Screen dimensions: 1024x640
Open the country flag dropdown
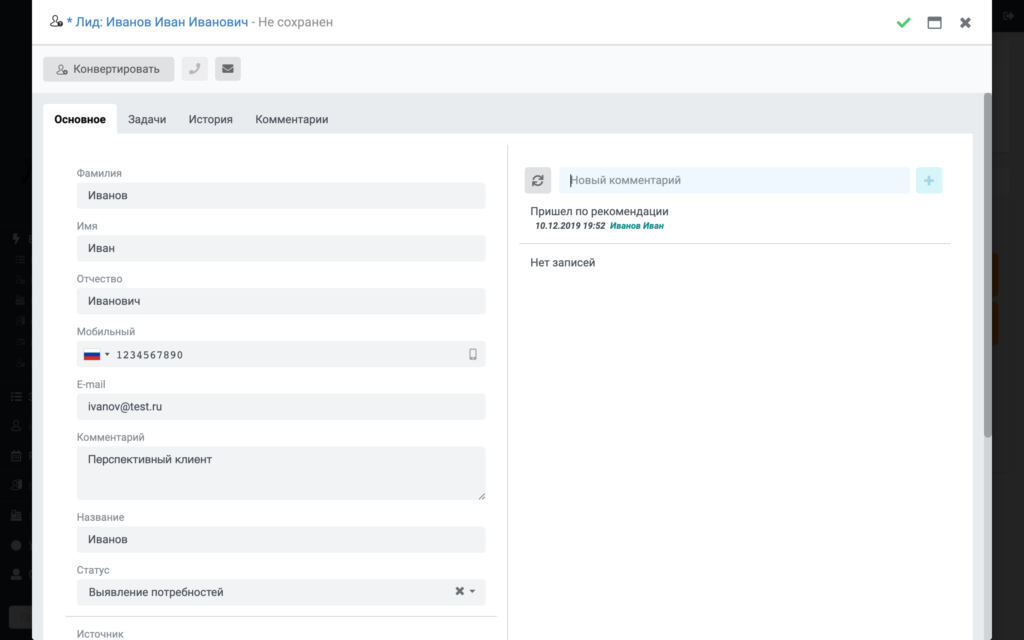(96, 355)
